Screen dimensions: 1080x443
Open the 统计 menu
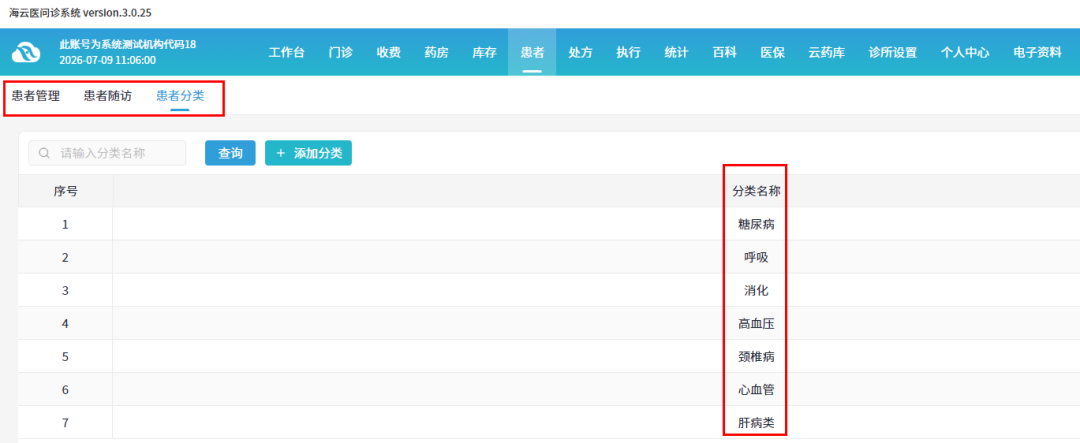676,52
